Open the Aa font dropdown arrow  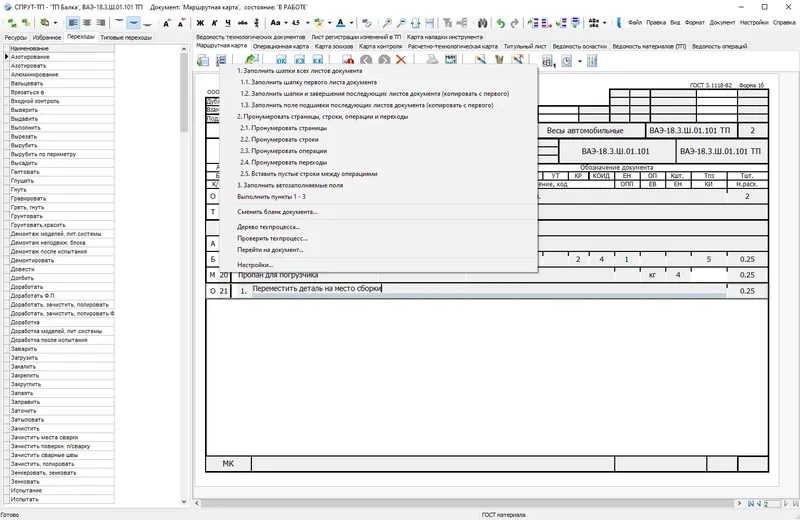[286, 23]
